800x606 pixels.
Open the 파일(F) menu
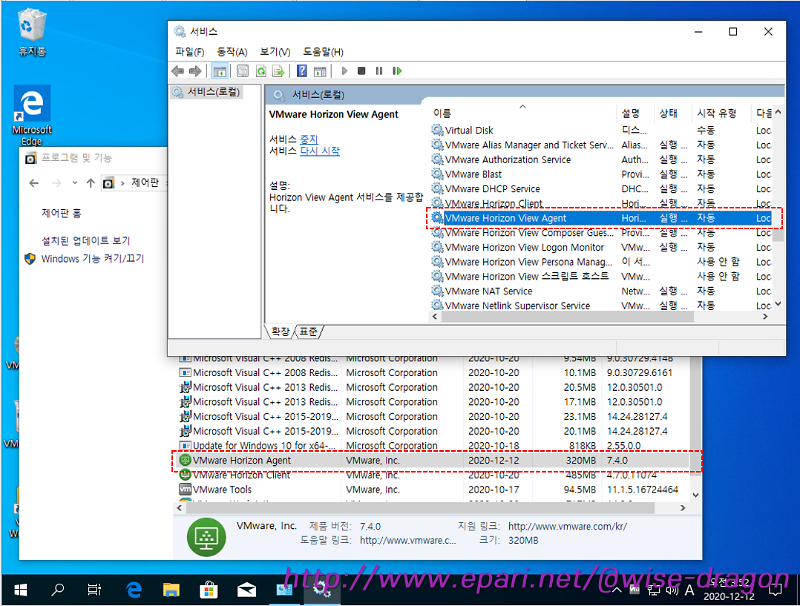pos(189,52)
